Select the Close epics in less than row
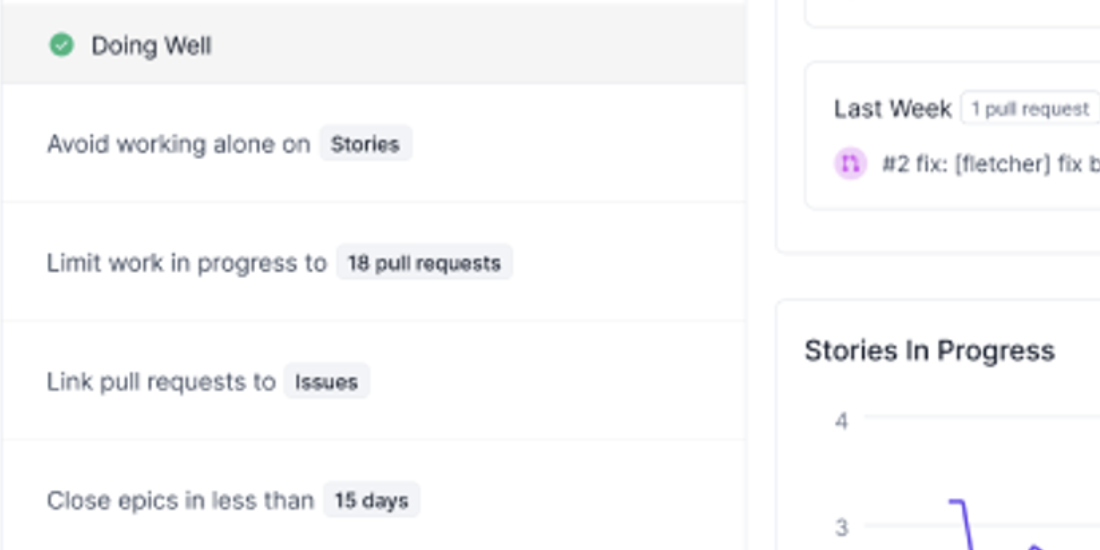1100x550 pixels. coord(180,500)
